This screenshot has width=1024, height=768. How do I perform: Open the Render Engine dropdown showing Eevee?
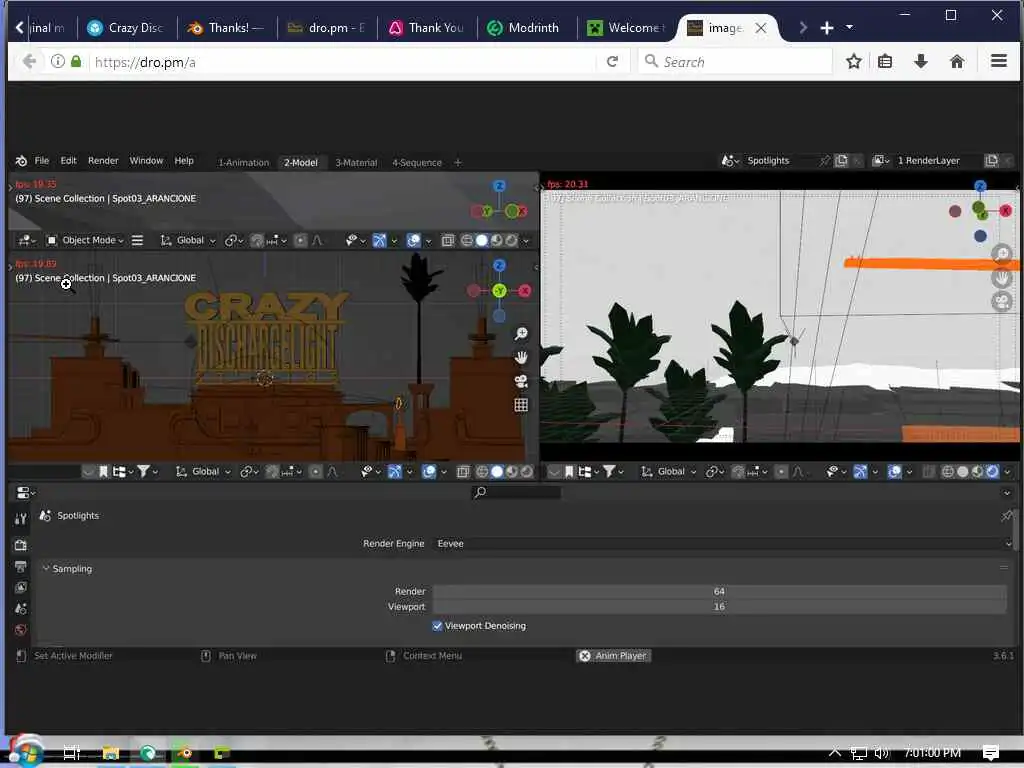point(723,543)
